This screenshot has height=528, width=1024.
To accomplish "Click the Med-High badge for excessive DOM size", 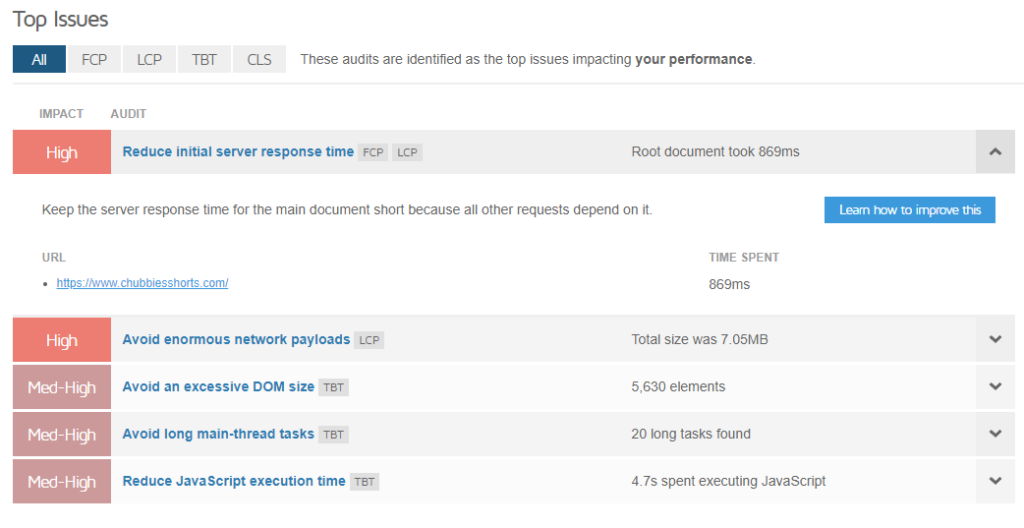I will (62, 387).
